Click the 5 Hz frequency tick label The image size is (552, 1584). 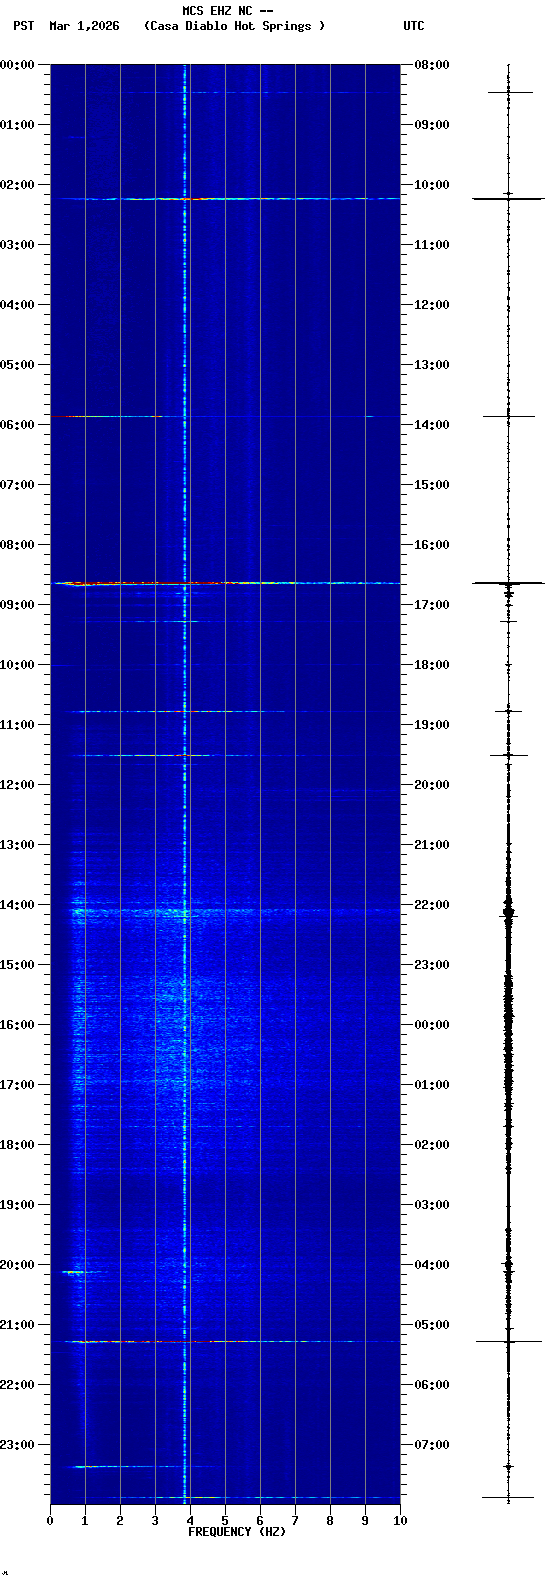click(225, 1521)
